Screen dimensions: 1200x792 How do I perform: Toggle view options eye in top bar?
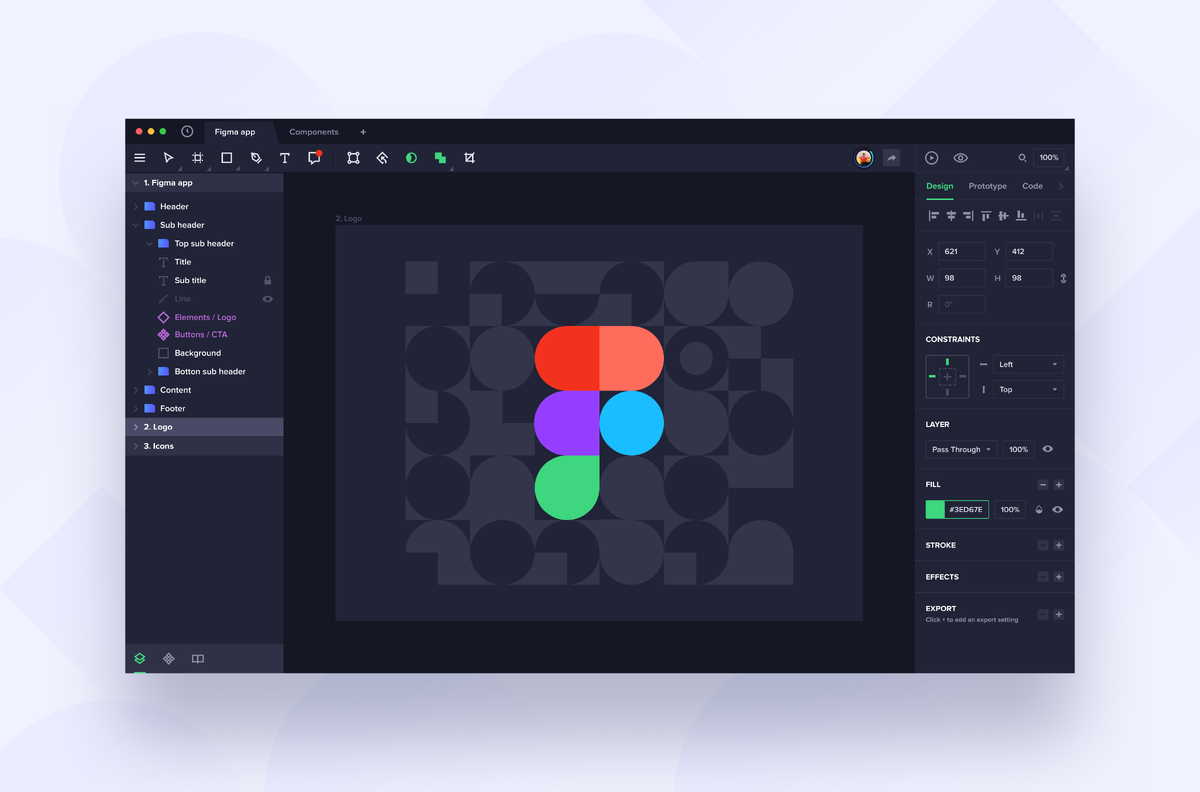(960, 158)
